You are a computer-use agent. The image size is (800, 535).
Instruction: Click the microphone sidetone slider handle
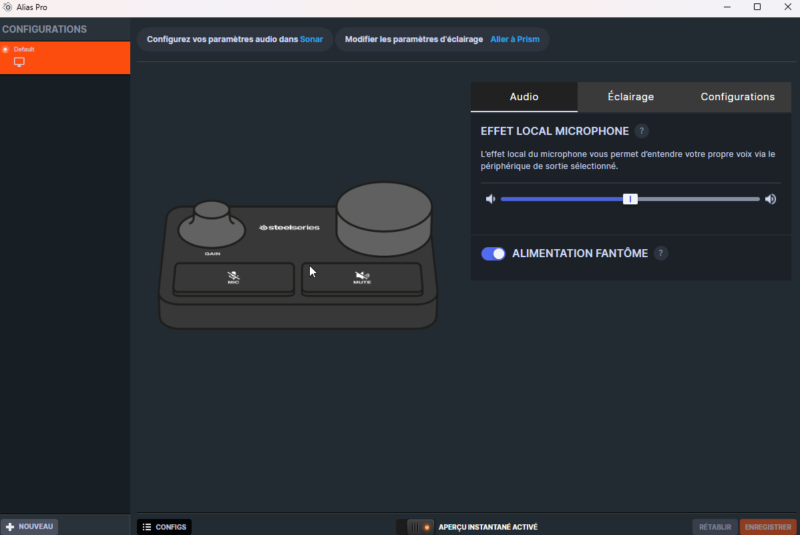[630, 199]
